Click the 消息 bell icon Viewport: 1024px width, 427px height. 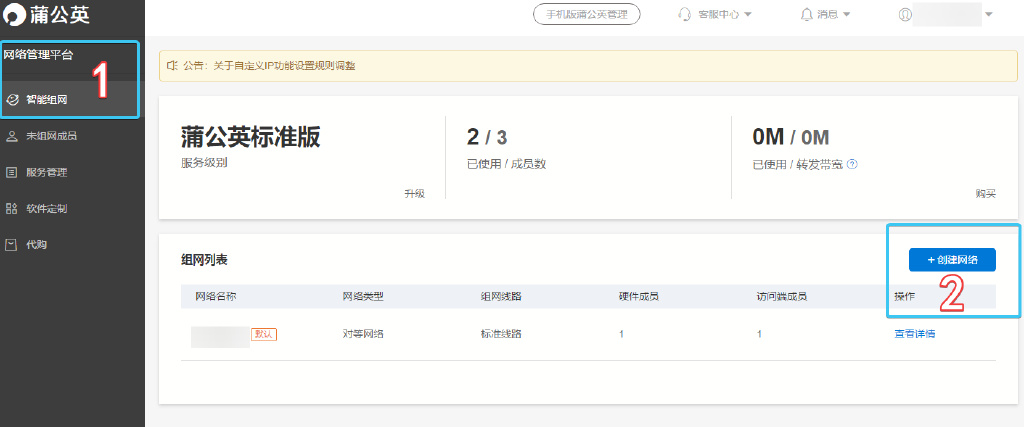click(807, 14)
